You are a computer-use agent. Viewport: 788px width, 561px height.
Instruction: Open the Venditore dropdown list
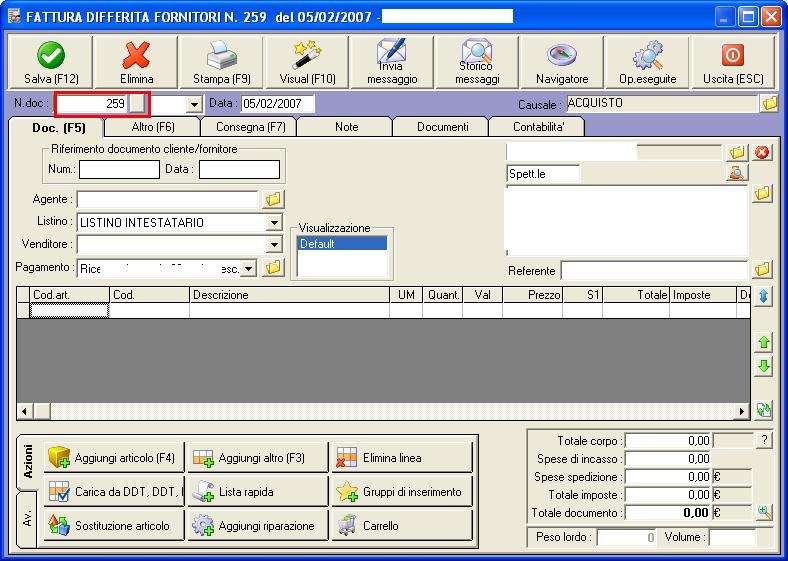pos(274,245)
